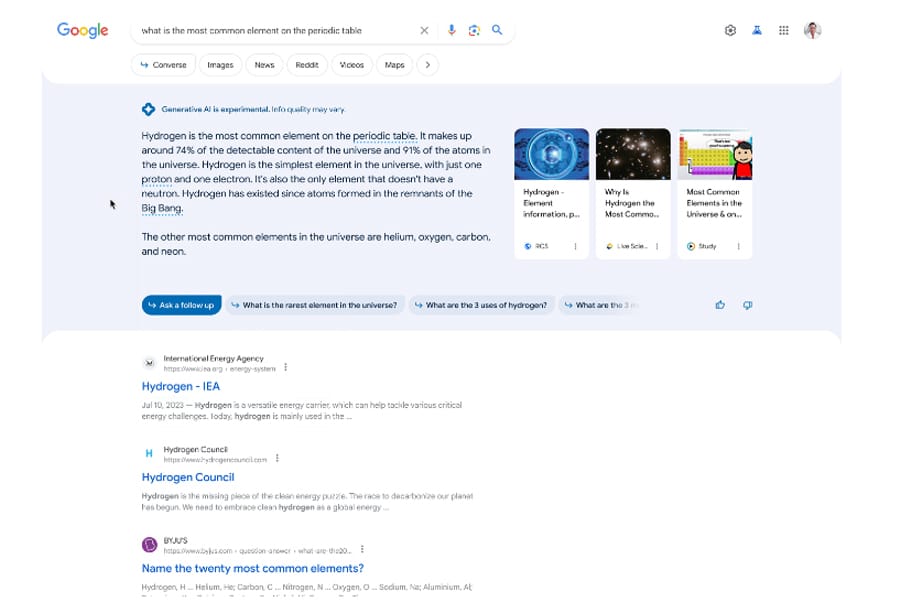
Task: Open 'Name the twenty most common elements?' result
Action: click(253, 568)
